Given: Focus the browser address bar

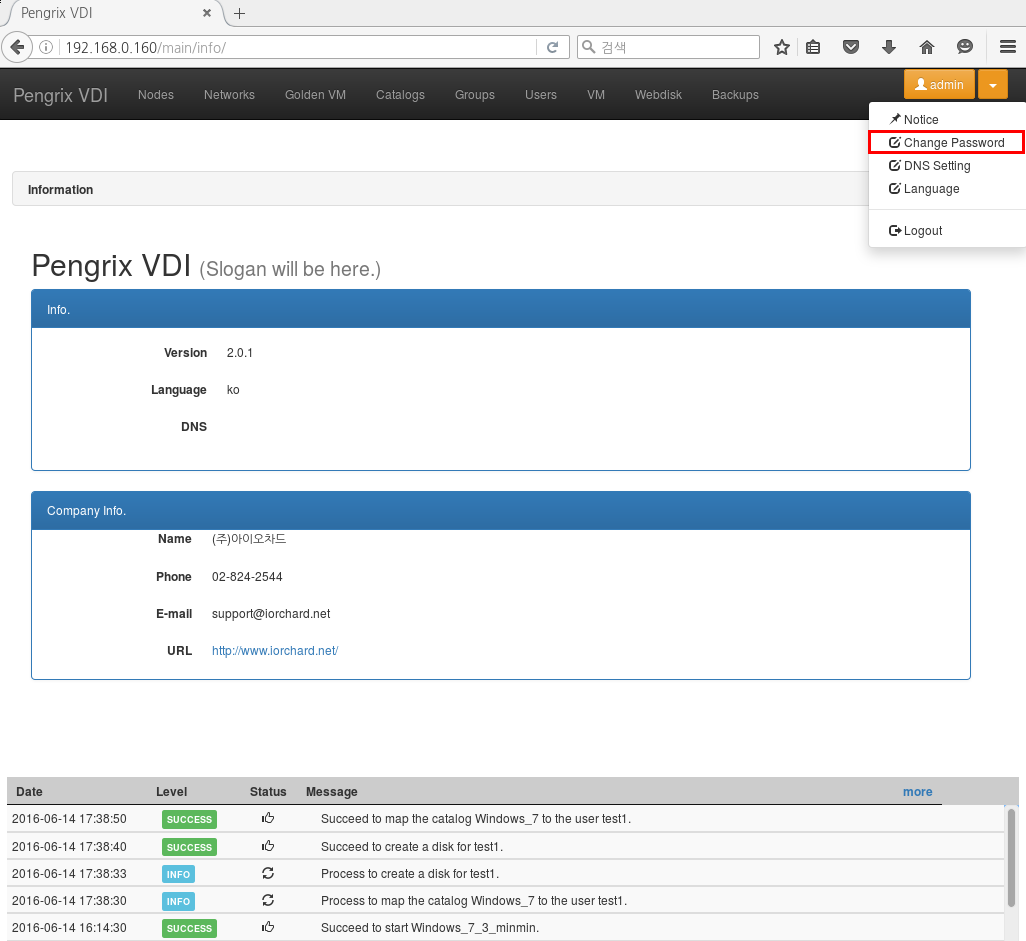Looking at the screenshot, I should (298, 47).
